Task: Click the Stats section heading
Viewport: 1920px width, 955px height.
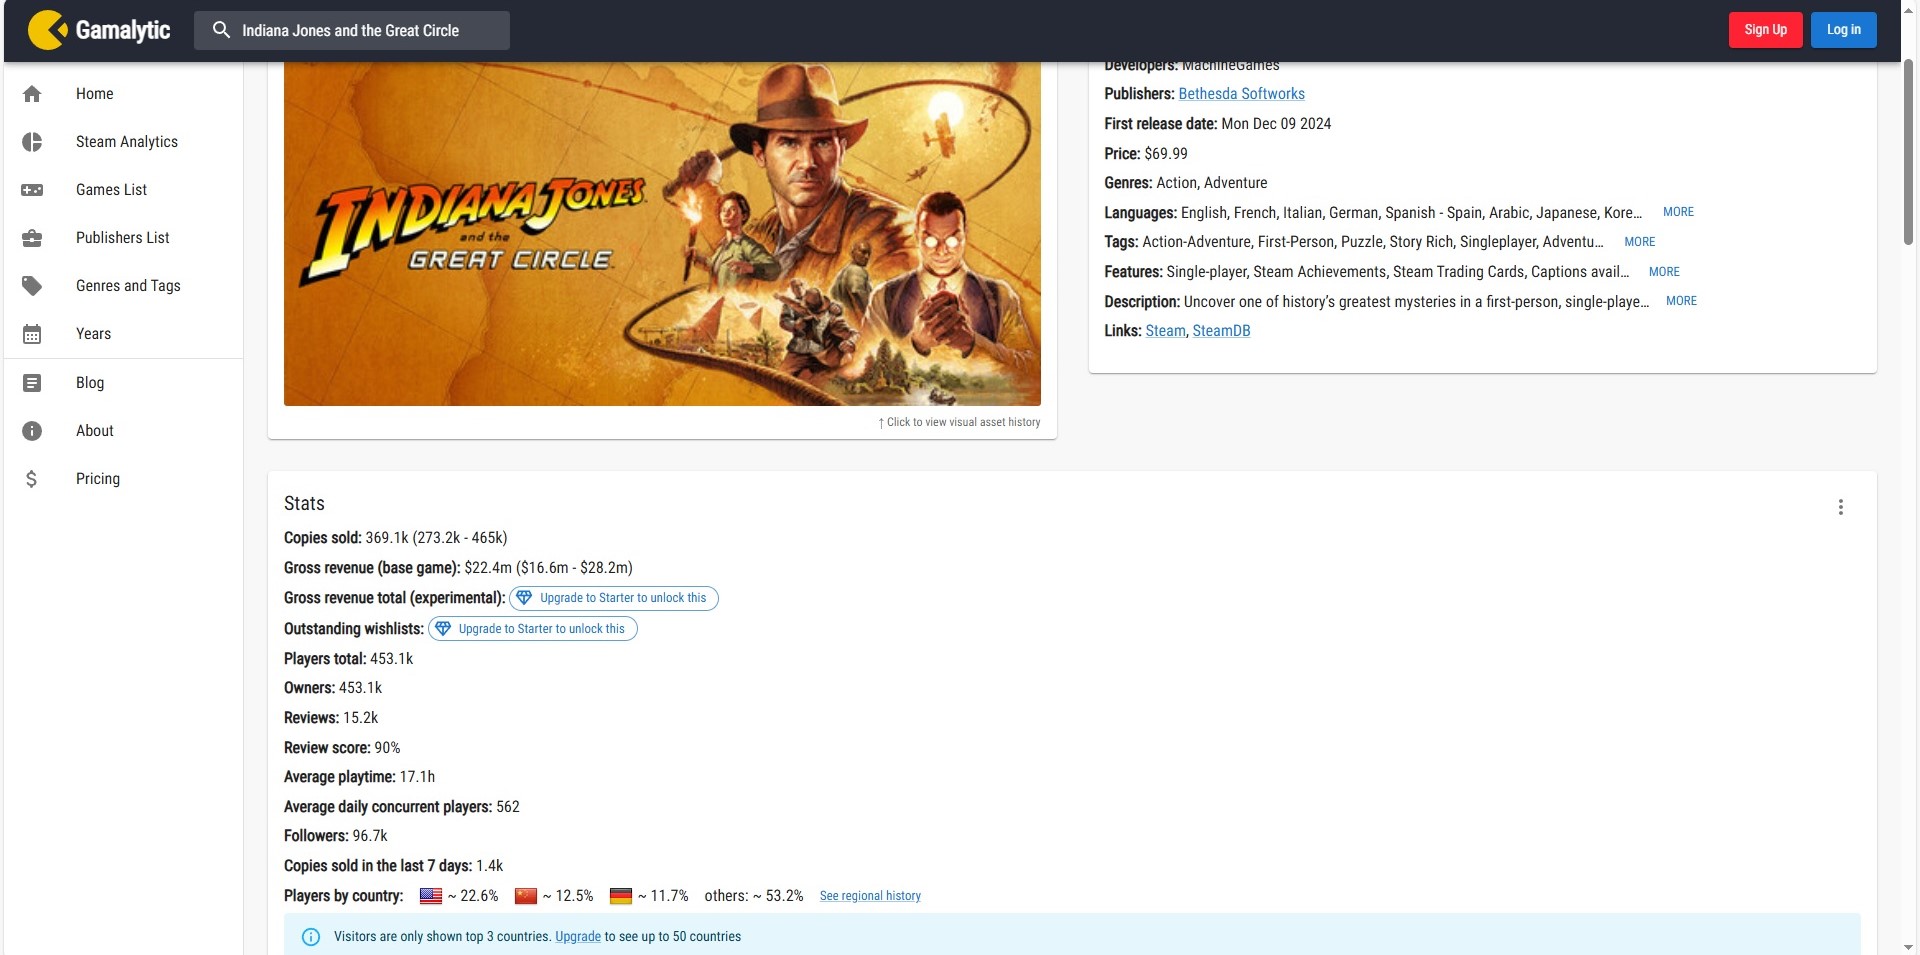Action: 304,504
